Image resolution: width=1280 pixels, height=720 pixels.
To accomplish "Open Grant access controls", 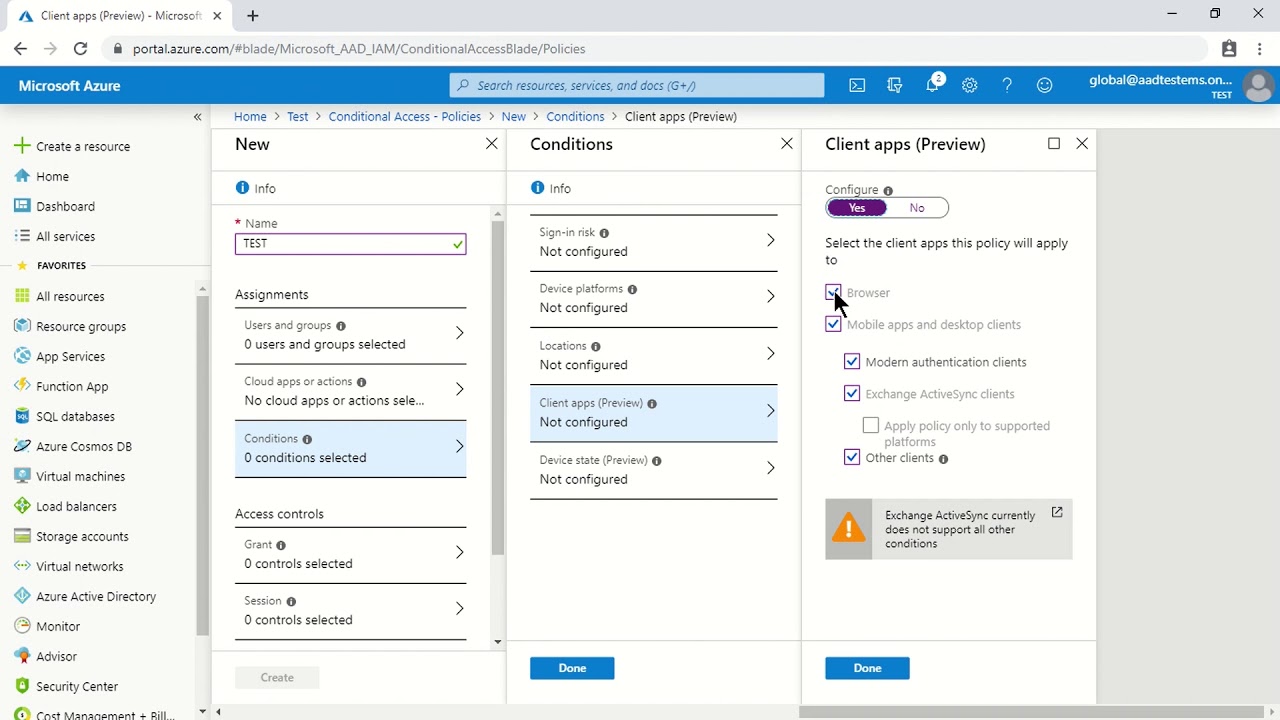I will point(350,554).
